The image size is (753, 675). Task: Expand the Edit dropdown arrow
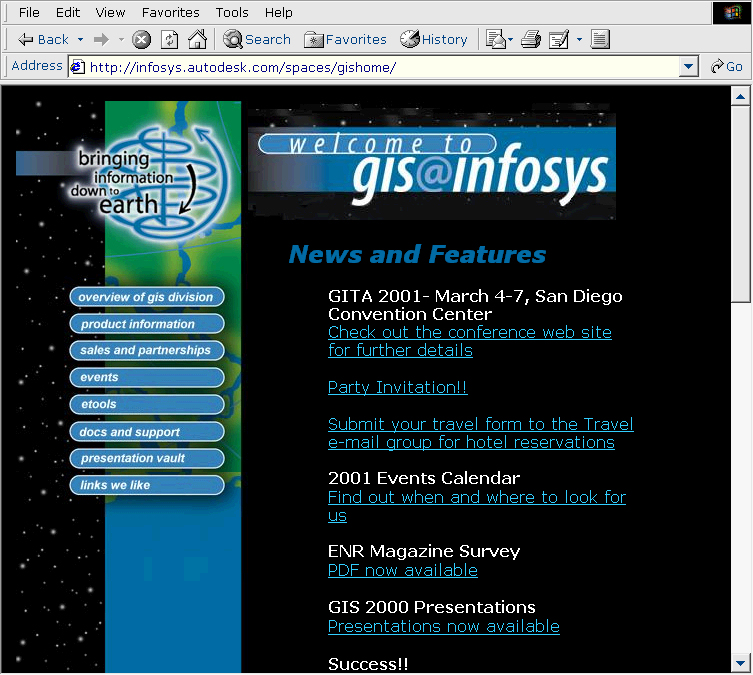click(x=580, y=39)
